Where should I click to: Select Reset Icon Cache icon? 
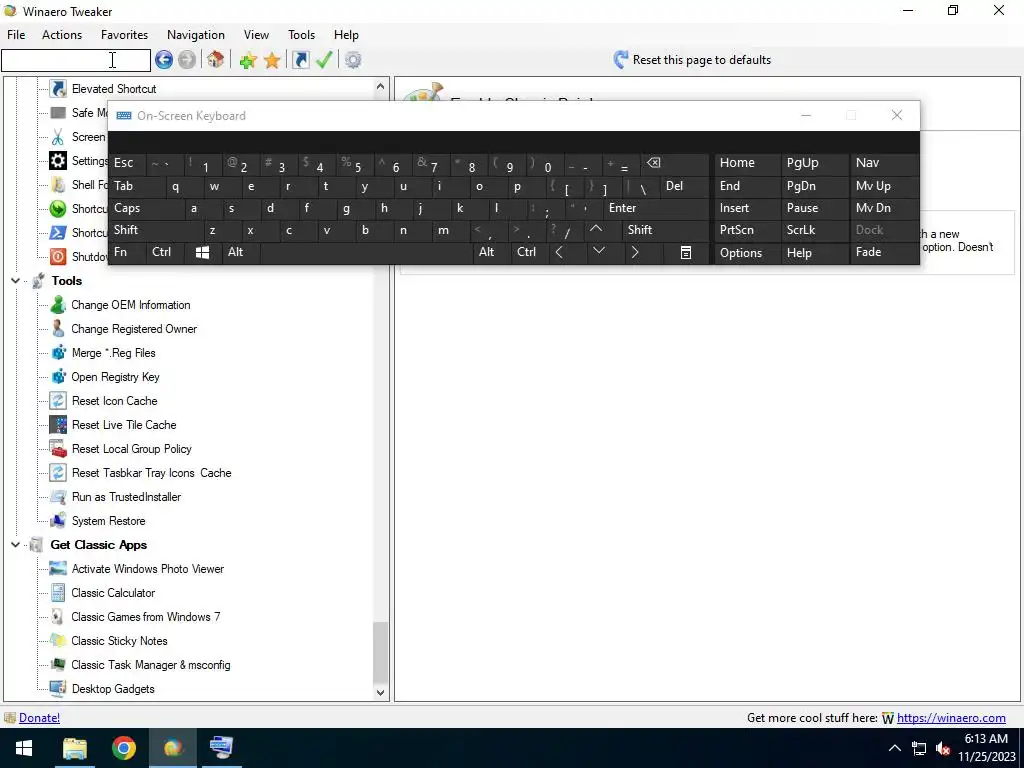[58, 401]
